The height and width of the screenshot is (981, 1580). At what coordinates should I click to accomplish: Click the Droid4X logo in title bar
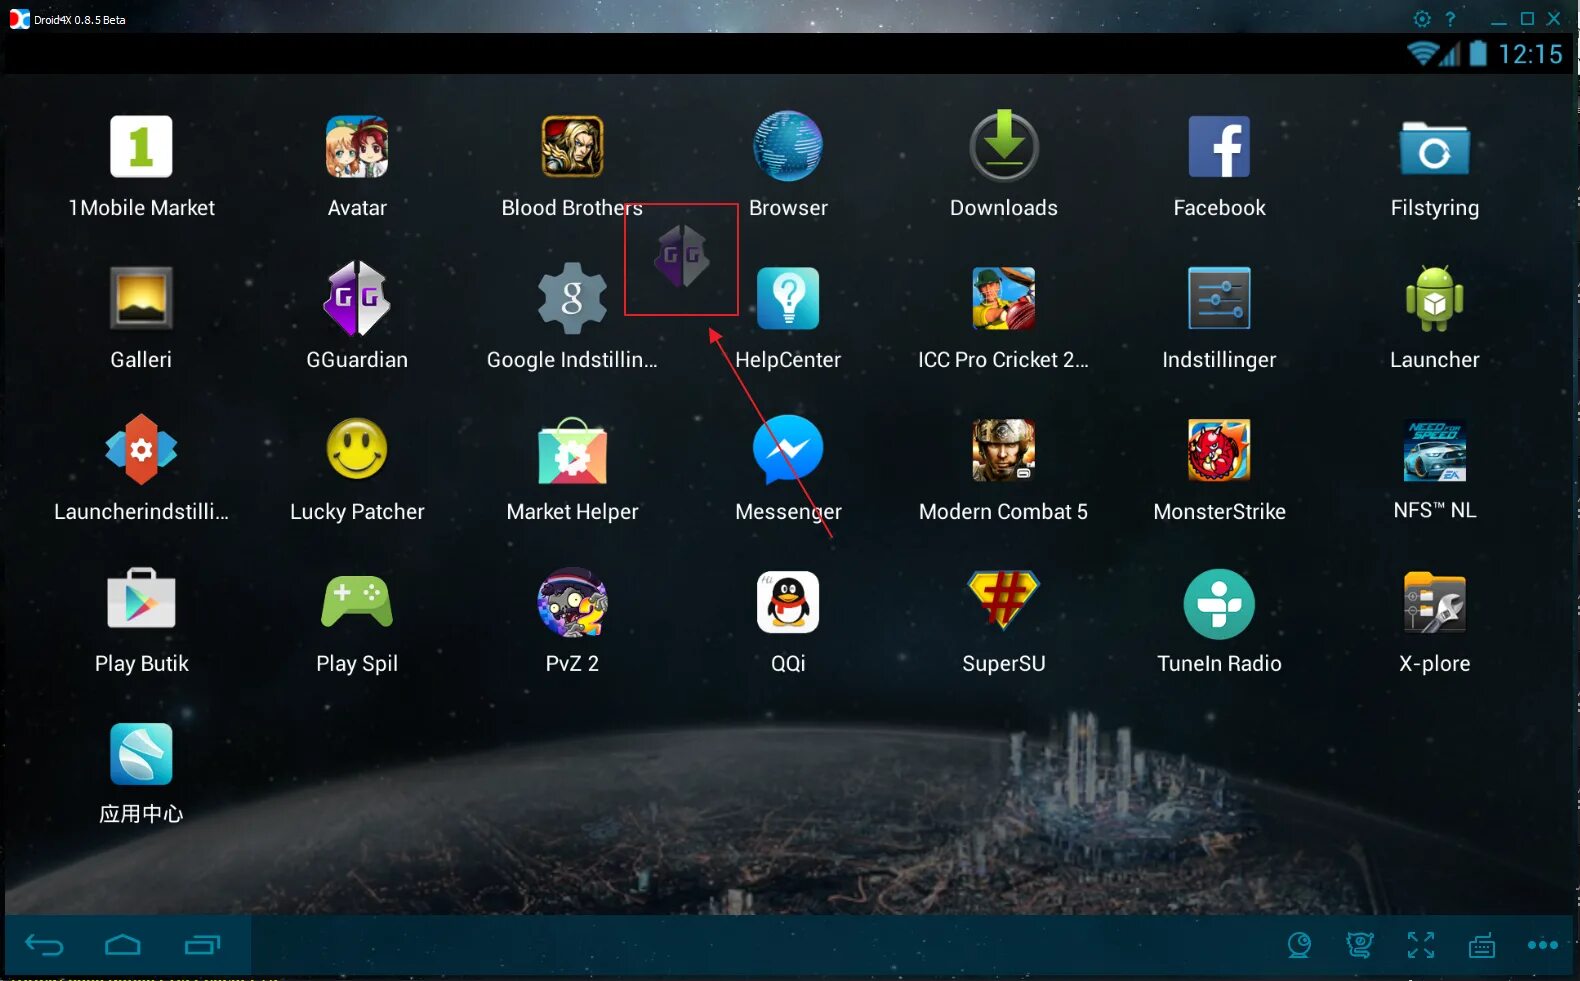(x=19, y=19)
